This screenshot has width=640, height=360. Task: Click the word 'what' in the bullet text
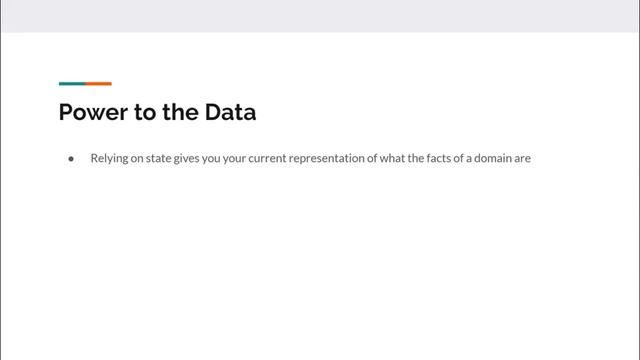(x=392, y=158)
